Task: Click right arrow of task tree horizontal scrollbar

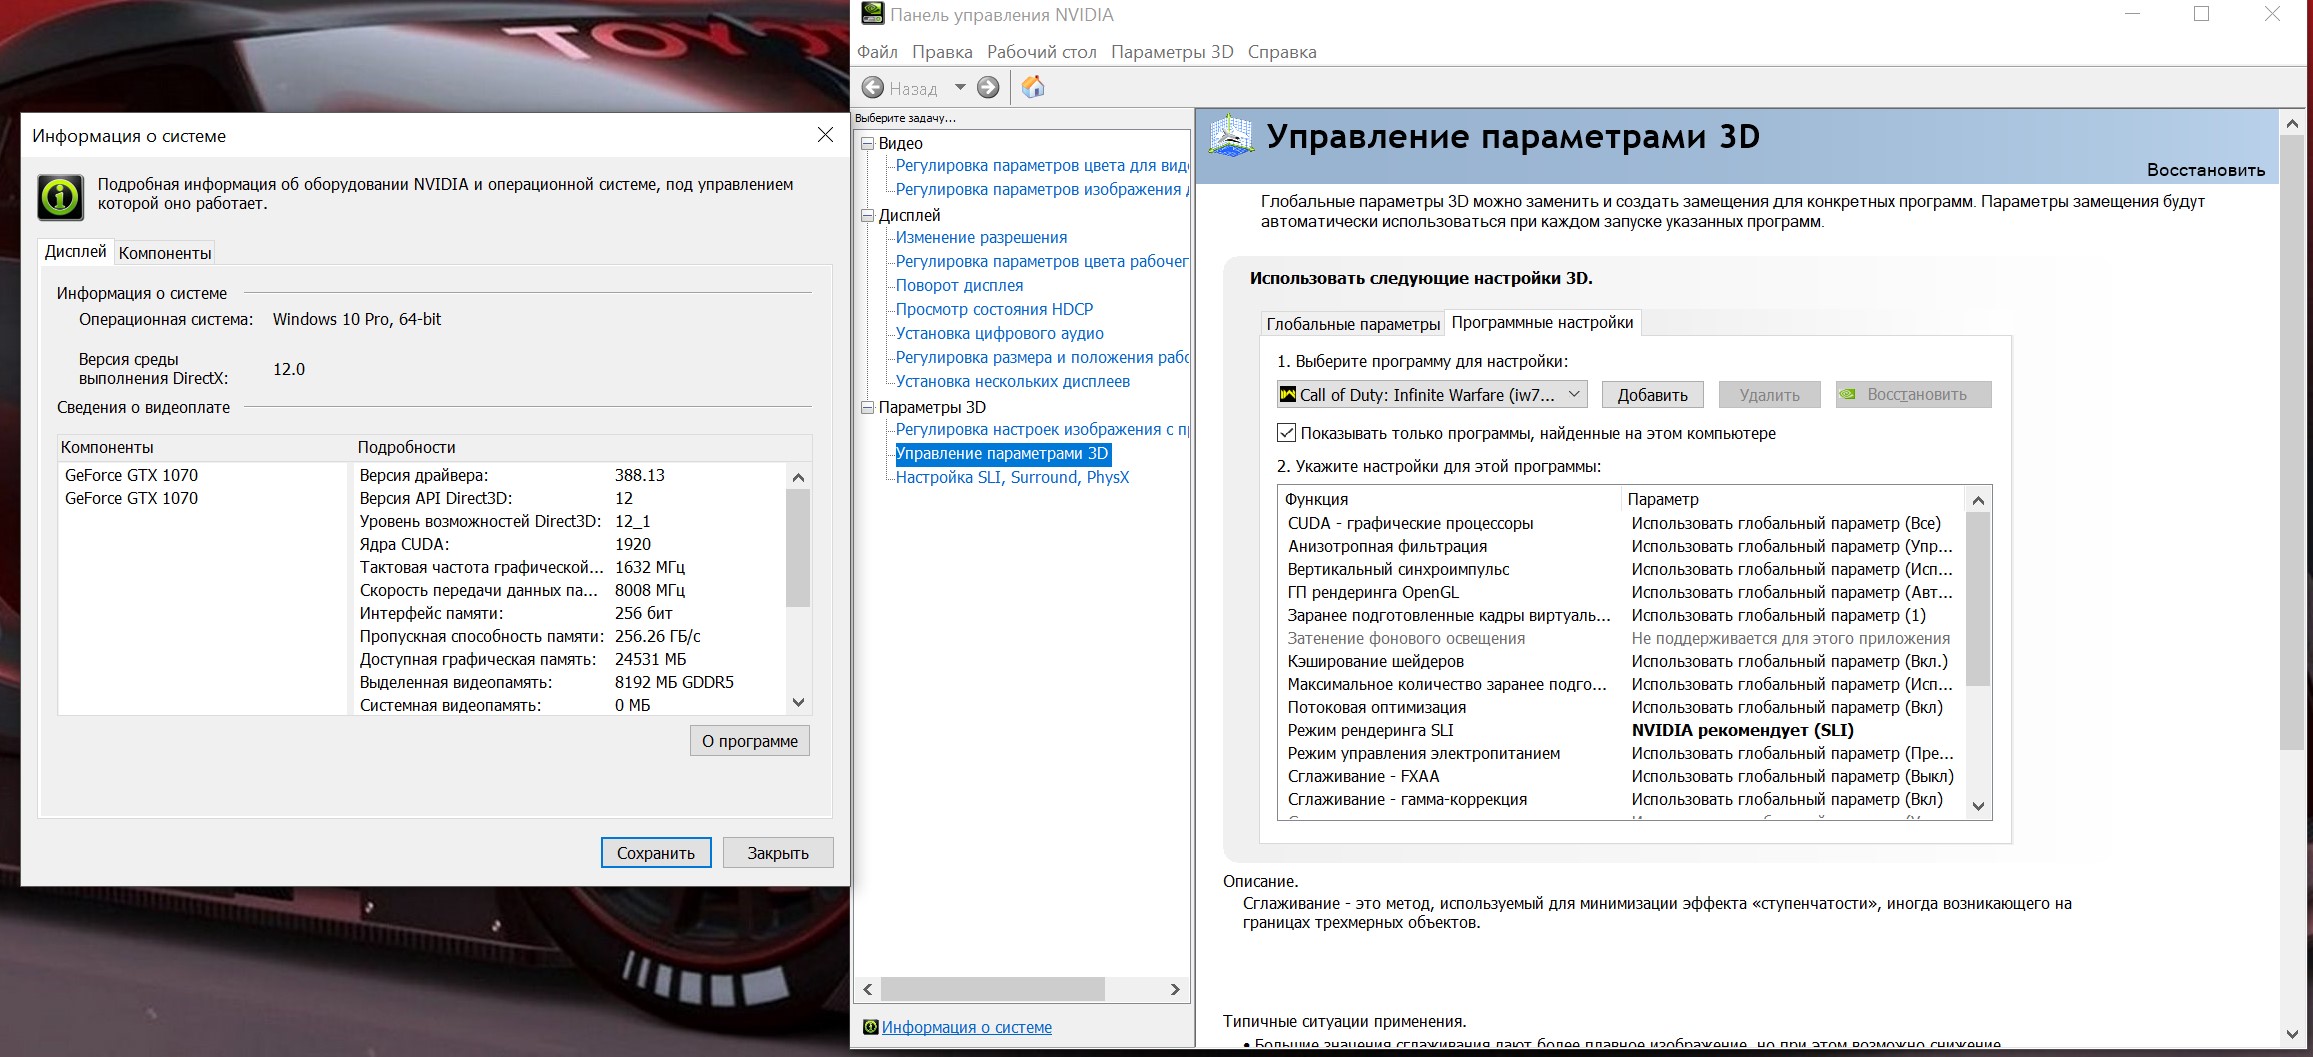Action: point(1176,990)
